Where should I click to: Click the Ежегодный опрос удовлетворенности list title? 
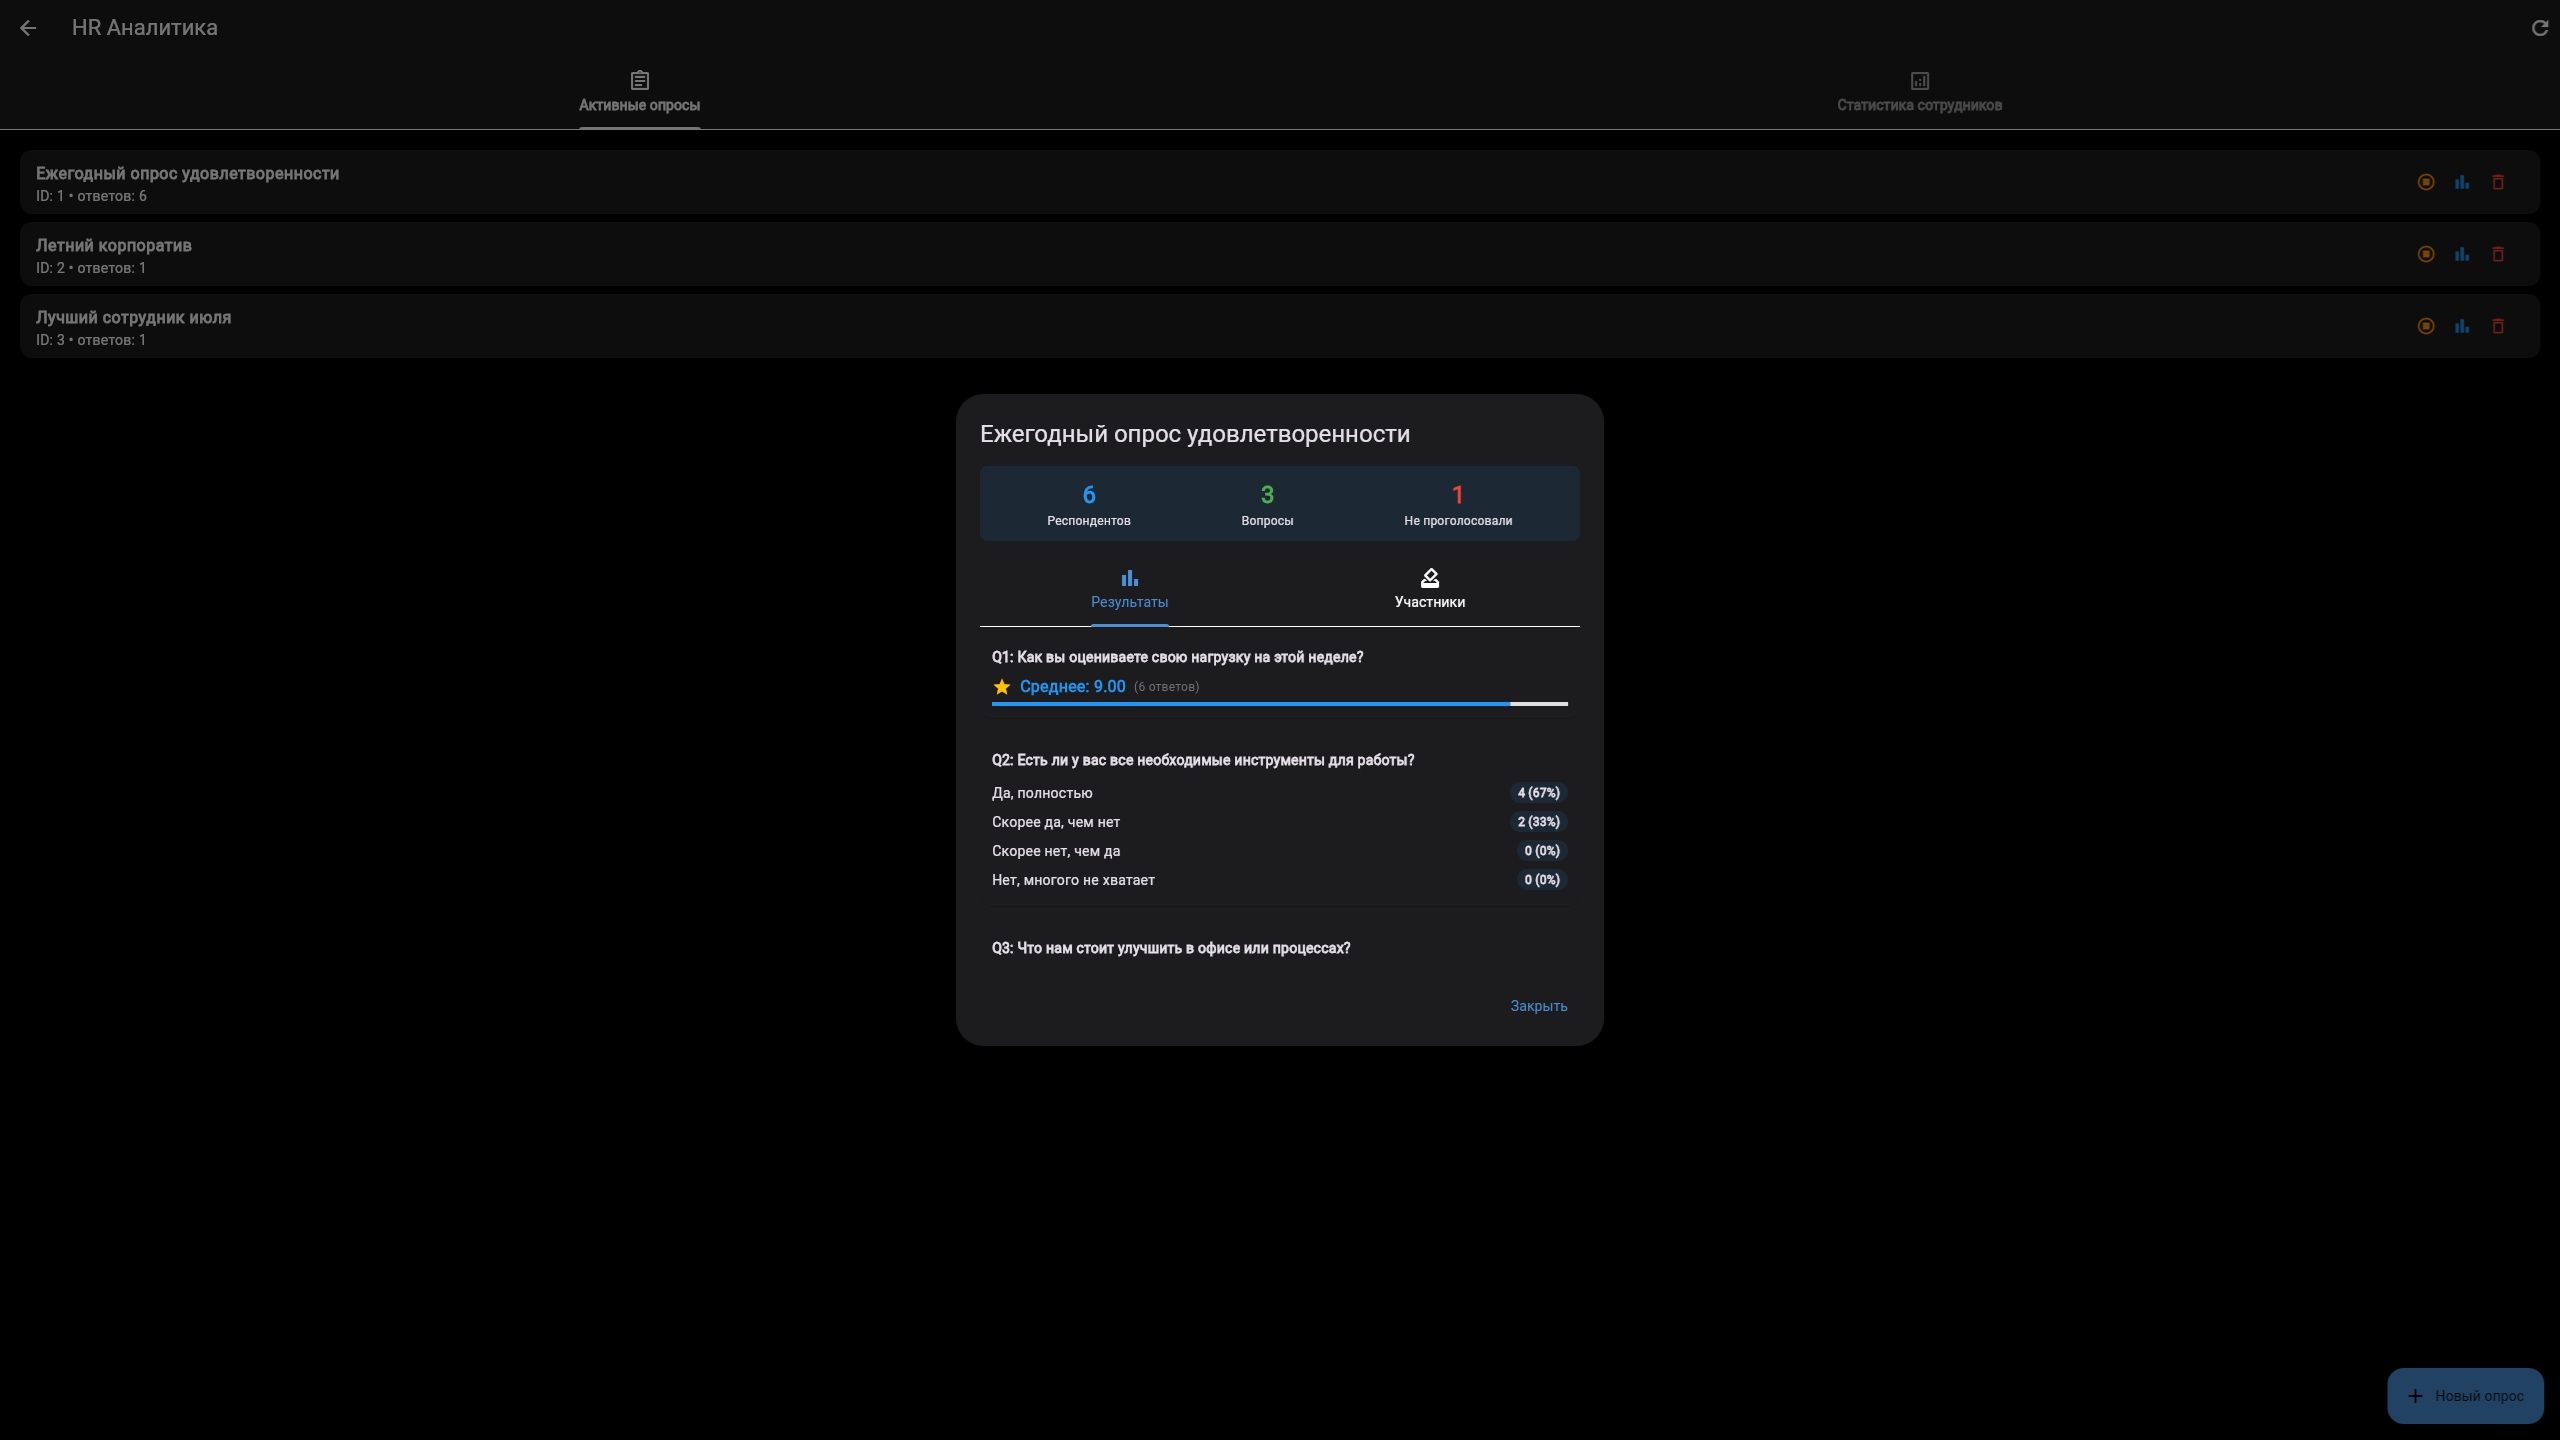coord(187,174)
